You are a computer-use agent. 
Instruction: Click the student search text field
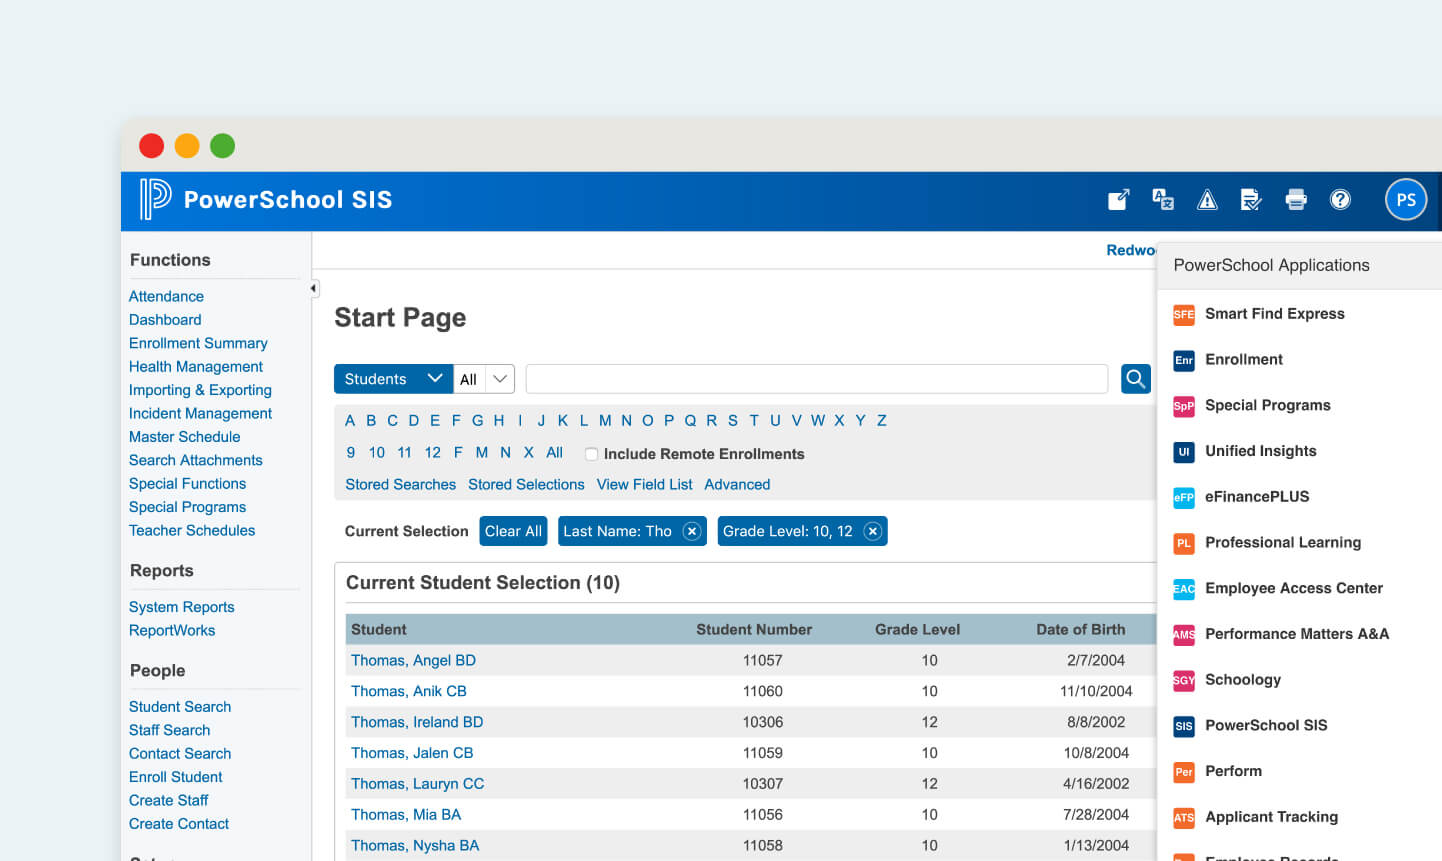pyautogui.click(x=816, y=379)
